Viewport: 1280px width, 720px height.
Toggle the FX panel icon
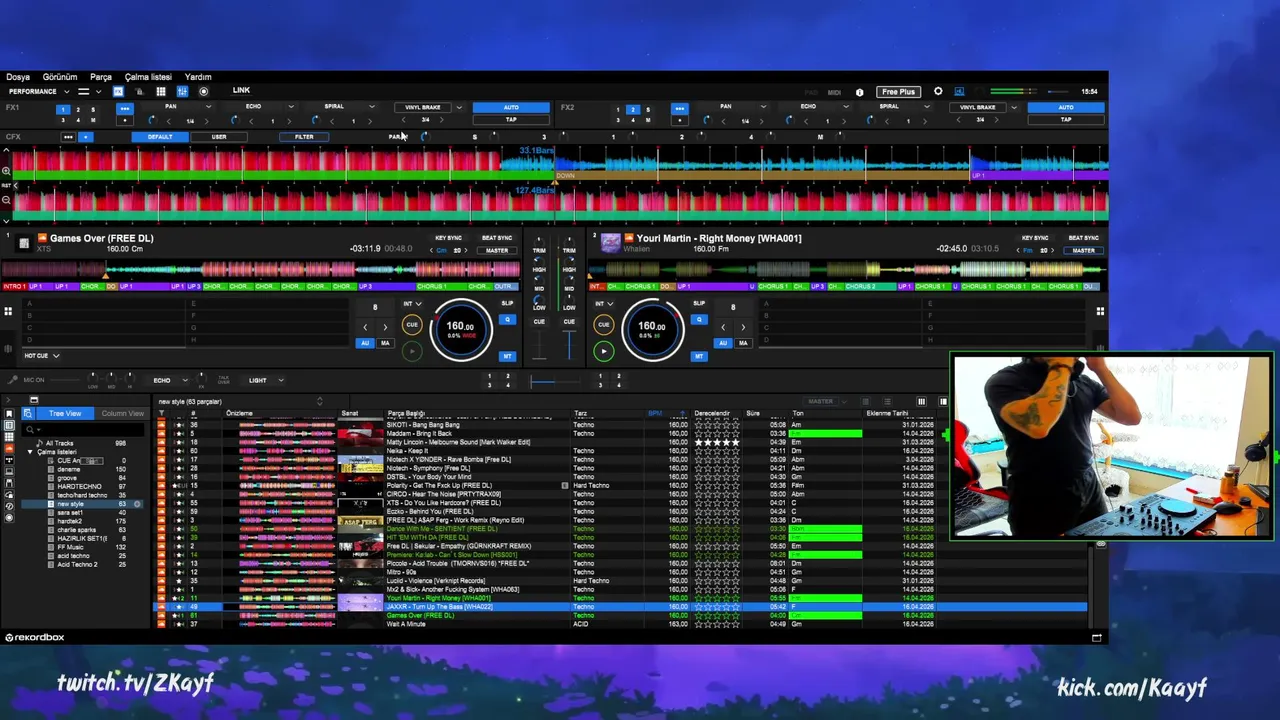[x=118, y=91]
